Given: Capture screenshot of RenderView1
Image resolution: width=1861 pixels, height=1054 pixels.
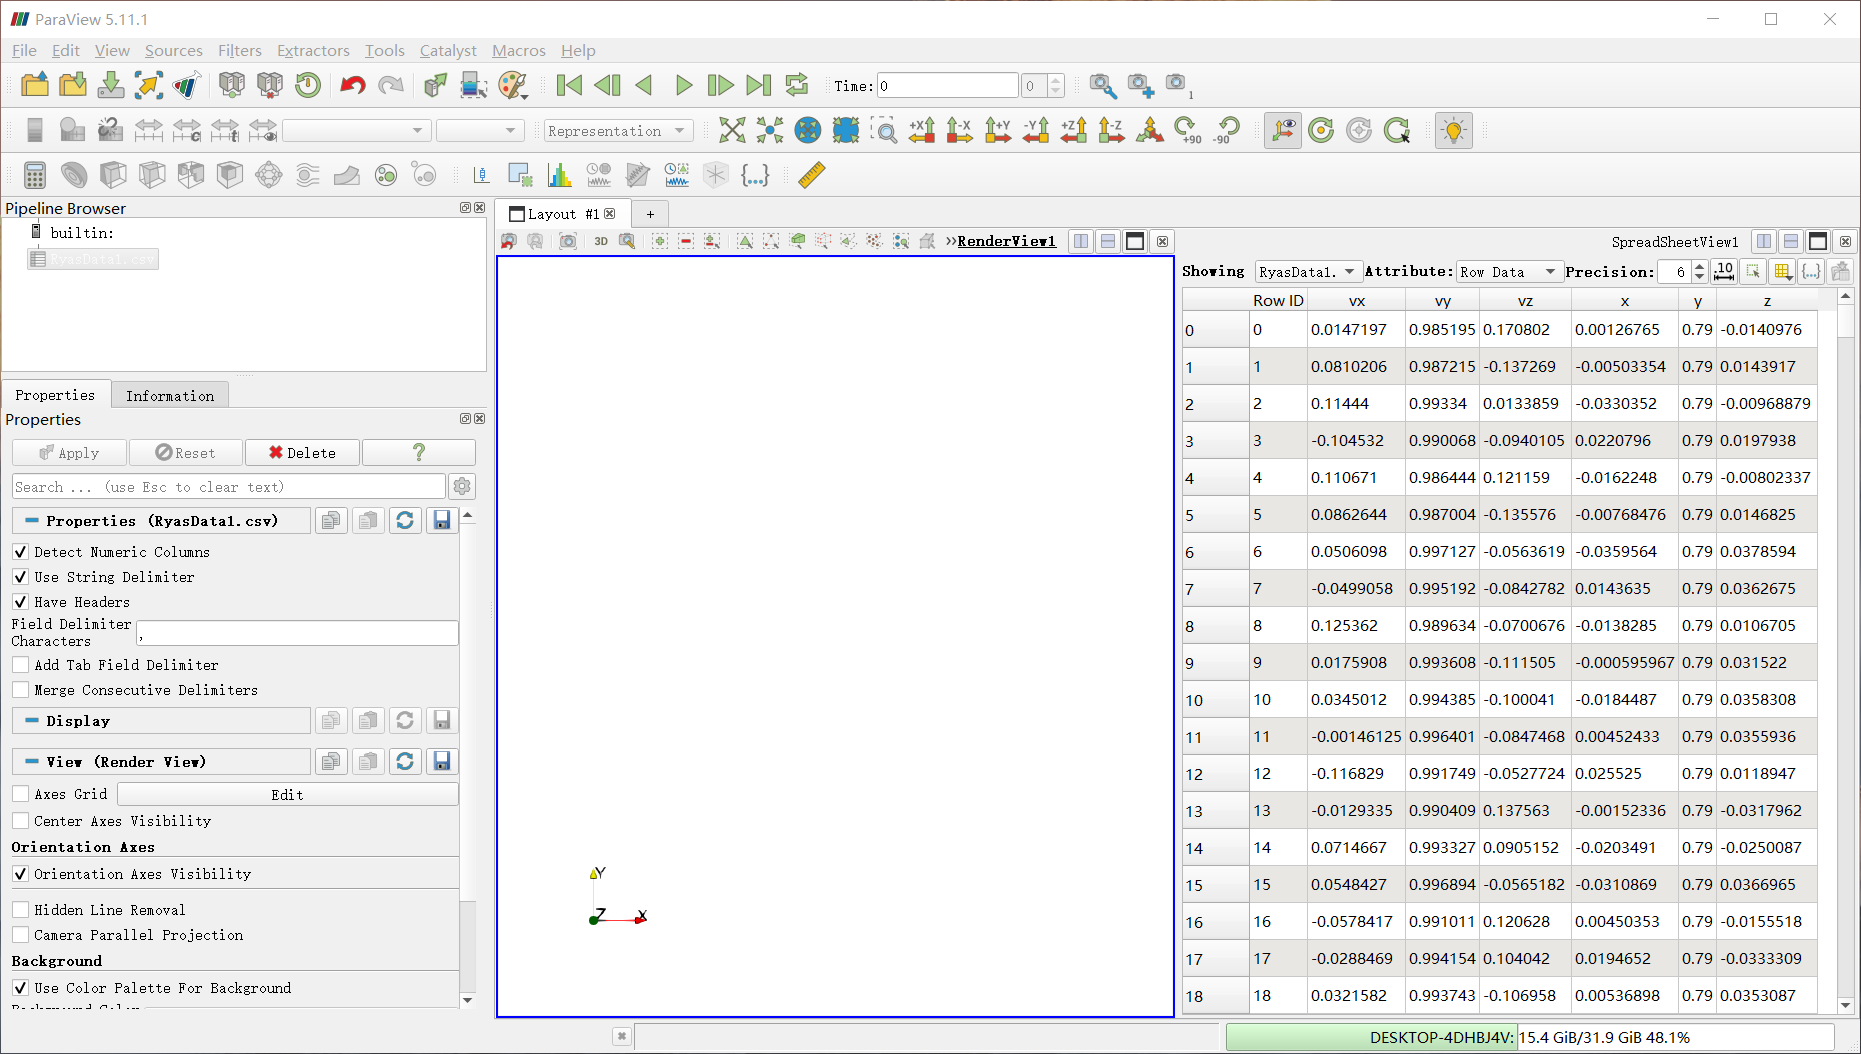Looking at the screenshot, I should tap(568, 241).
